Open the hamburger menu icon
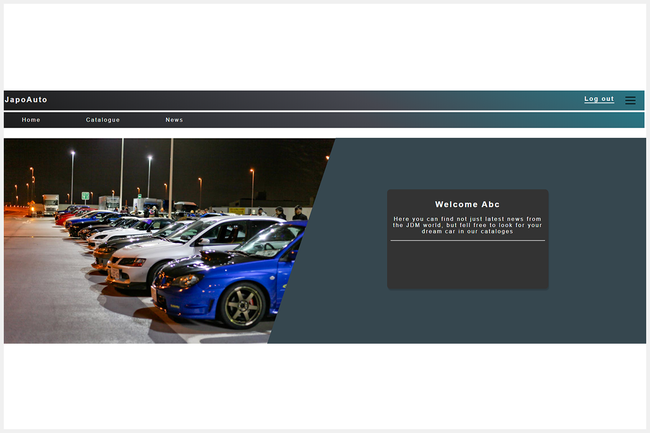The height and width of the screenshot is (433, 650). tap(630, 100)
